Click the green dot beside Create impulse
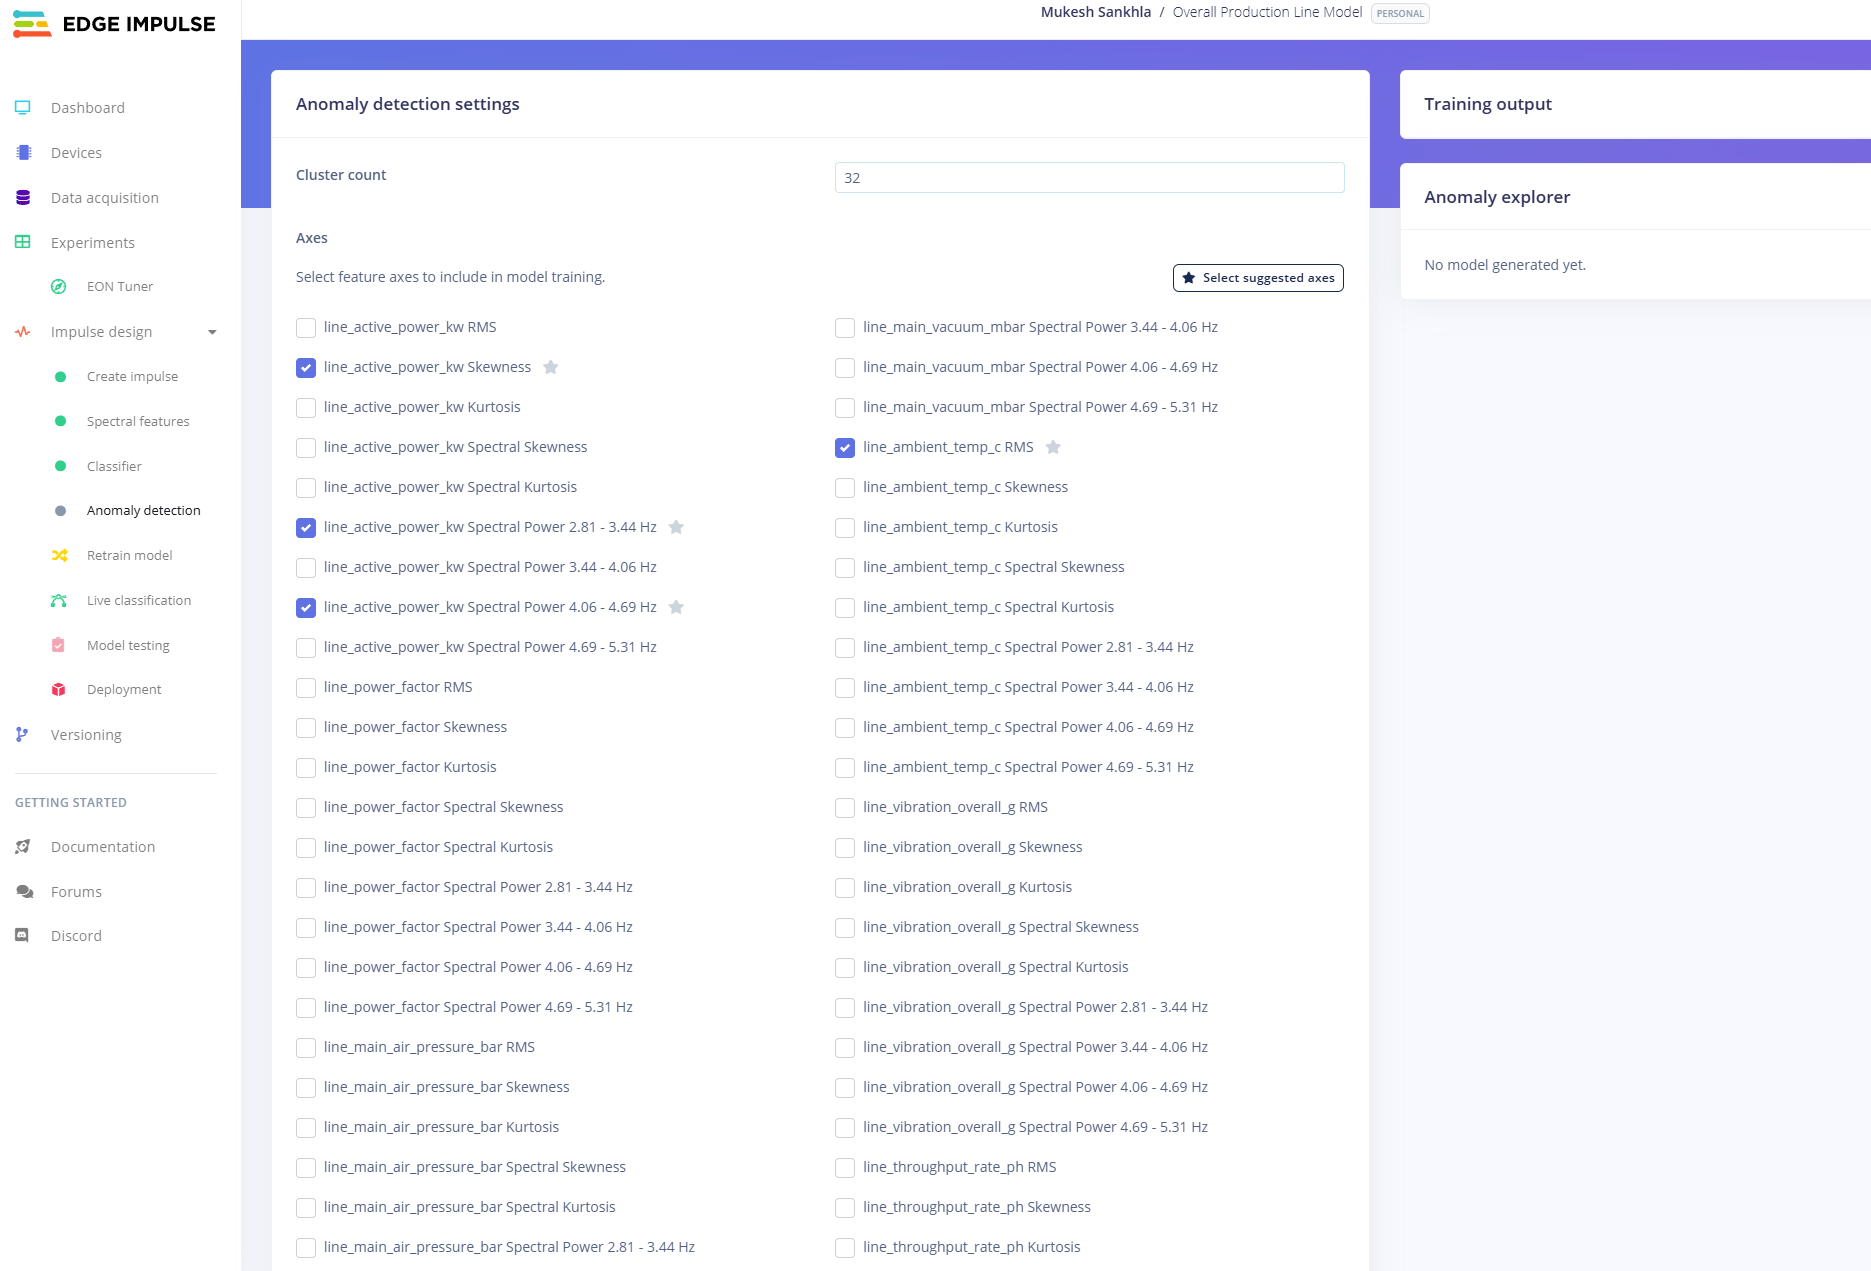Screen dimensions: 1871x1271 point(60,376)
